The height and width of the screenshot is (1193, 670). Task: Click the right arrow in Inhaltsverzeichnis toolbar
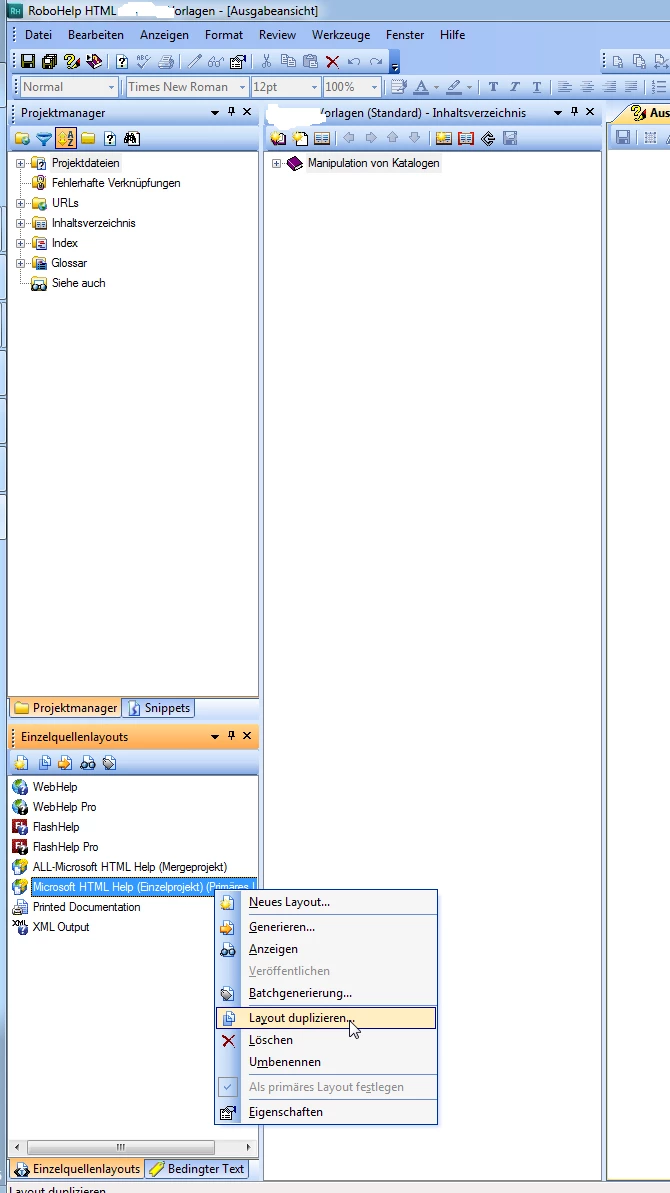(x=371, y=138)
